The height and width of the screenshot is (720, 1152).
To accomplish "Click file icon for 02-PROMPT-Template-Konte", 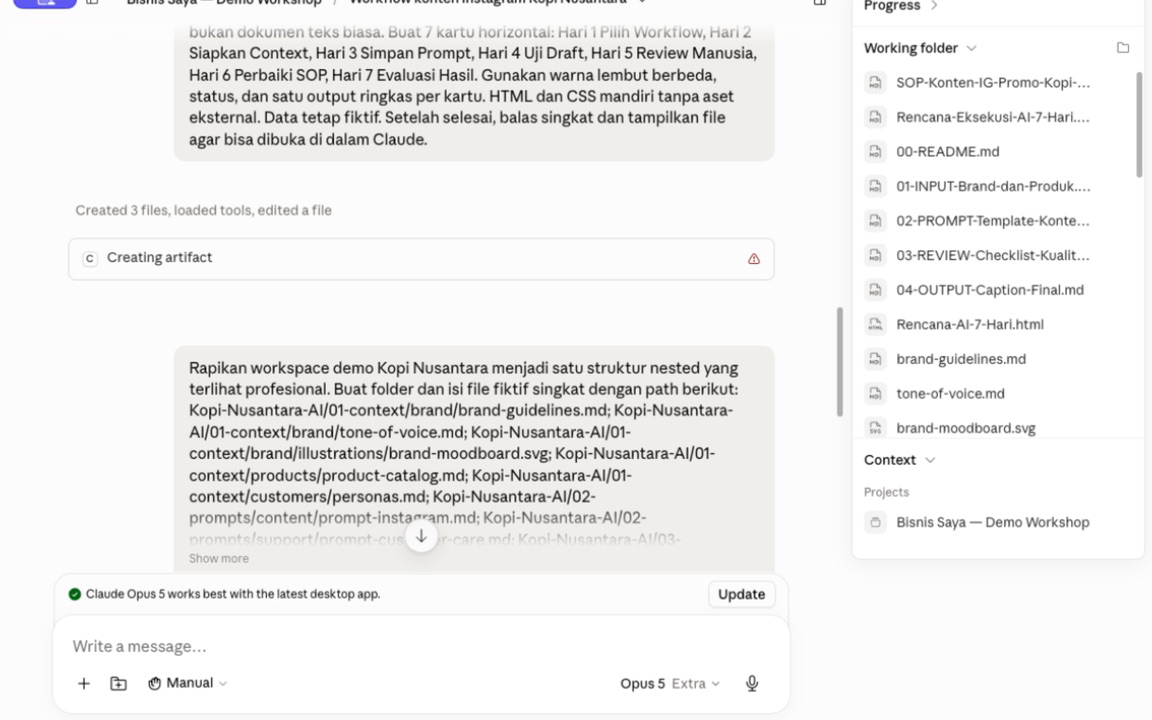I will click(875, 220).
